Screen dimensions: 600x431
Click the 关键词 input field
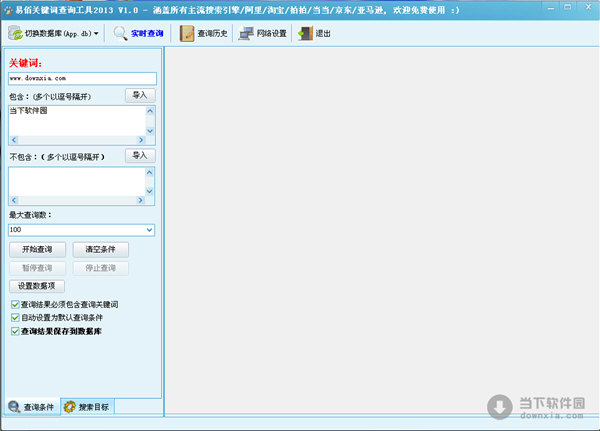click(82, 78)
